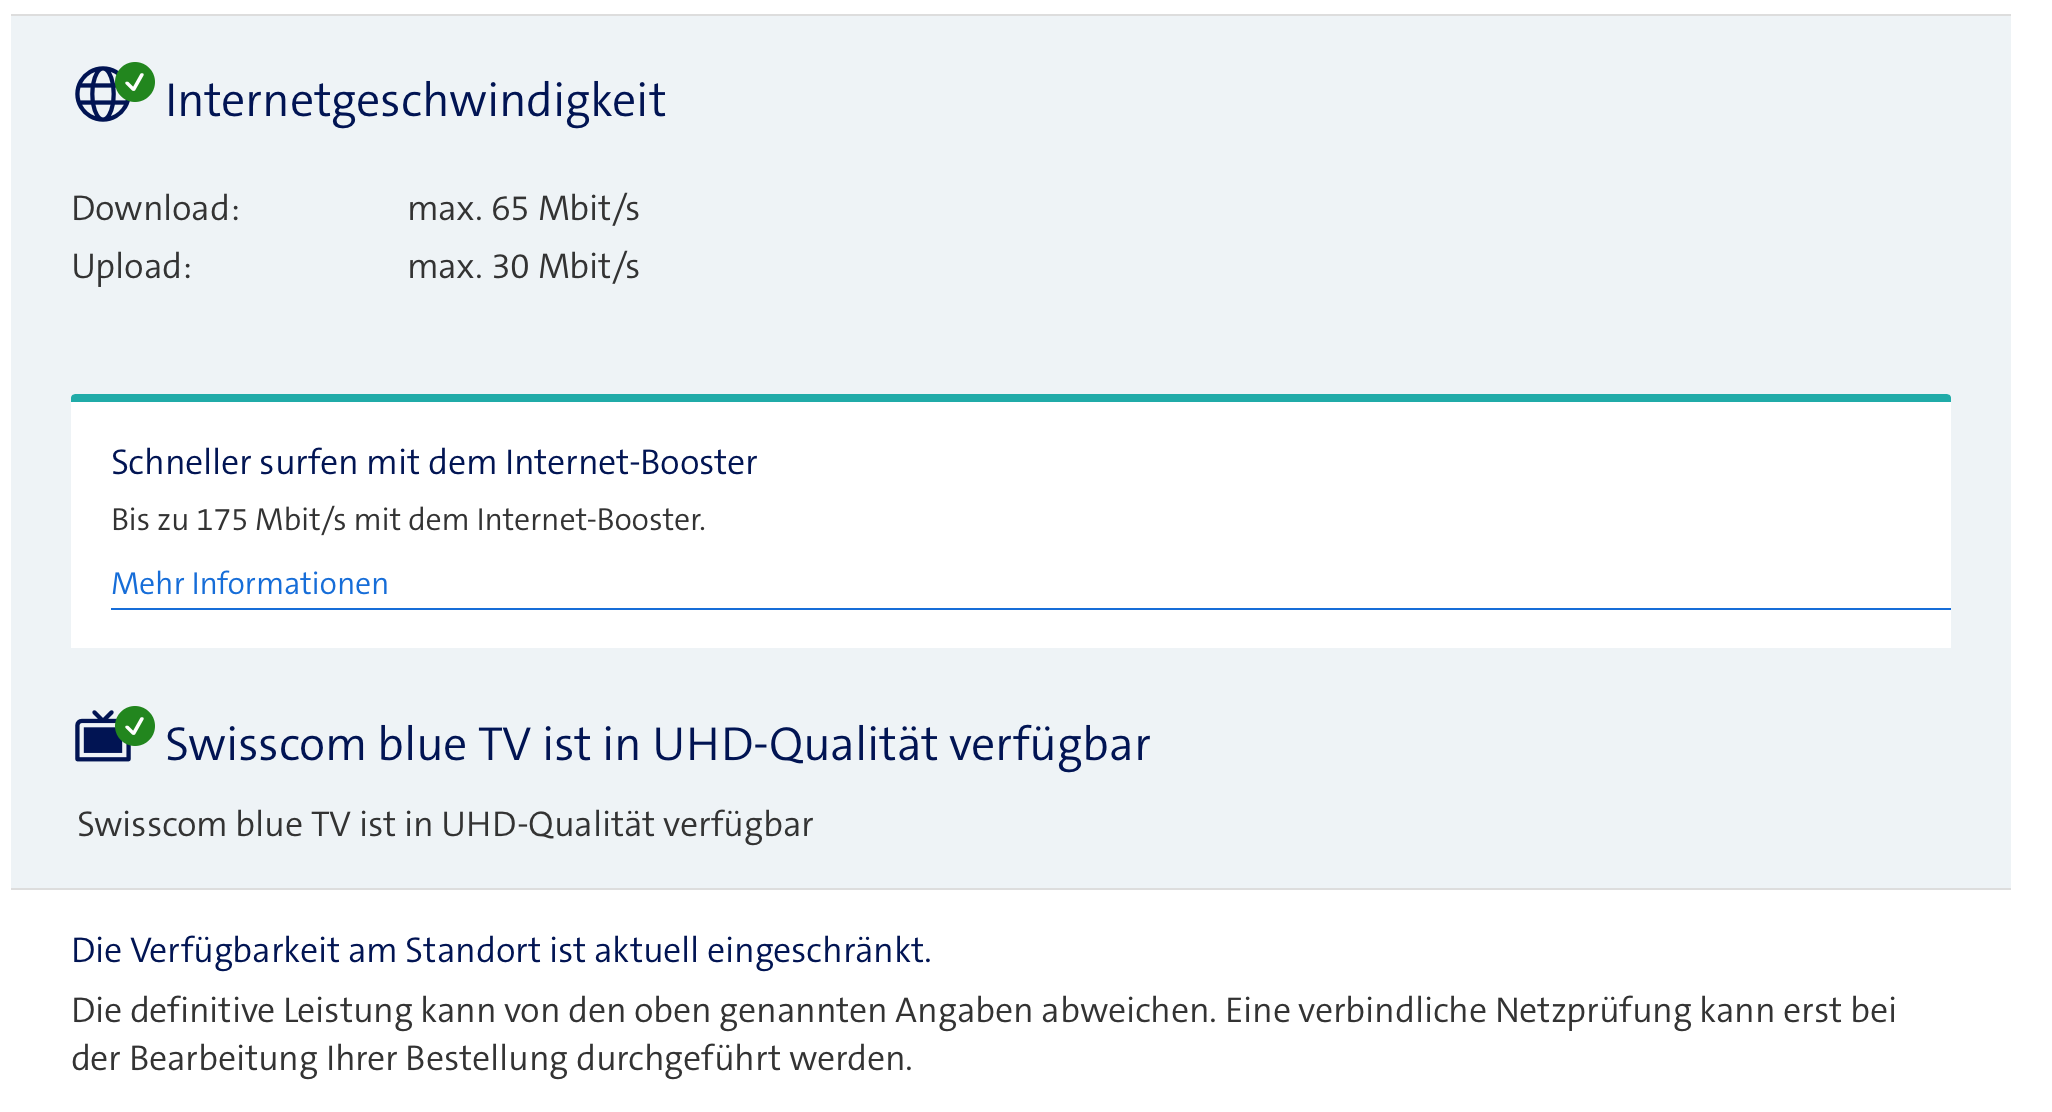Viewport: 2052px width, 1112px height.
Task: Click the green checkmark on the globe
Action: [x=135, y=82]
